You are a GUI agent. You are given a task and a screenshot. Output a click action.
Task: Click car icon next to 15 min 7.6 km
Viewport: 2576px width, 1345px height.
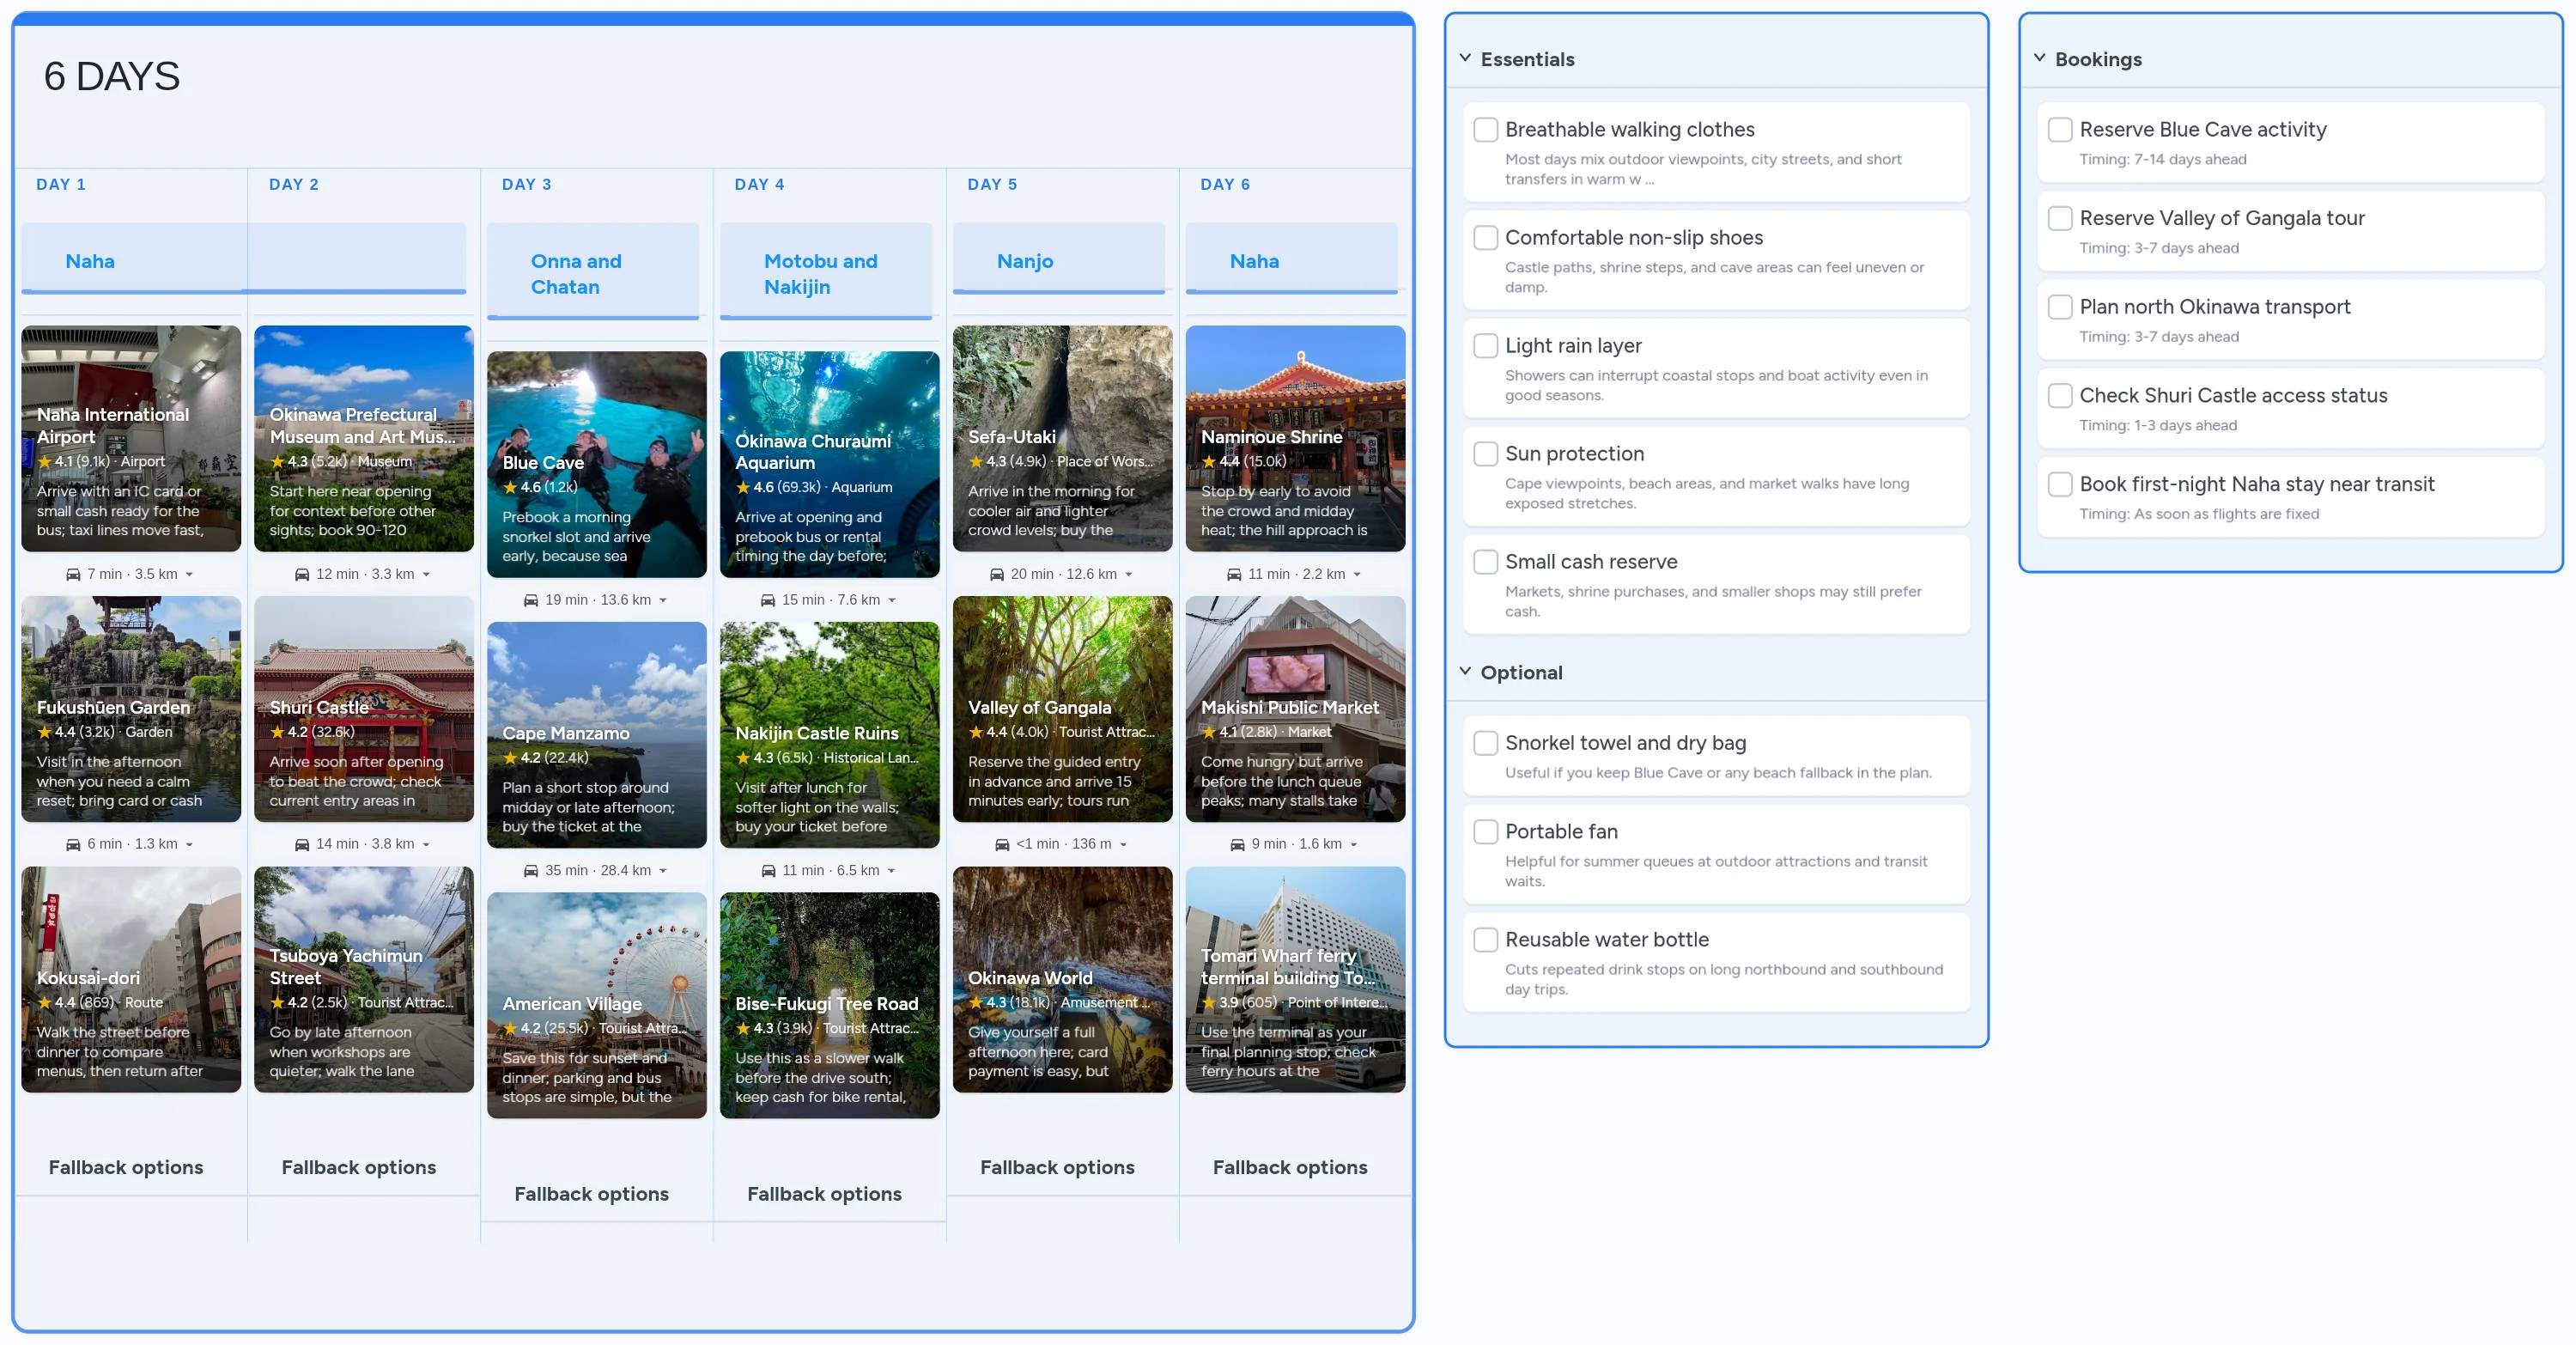coord(768,600)
